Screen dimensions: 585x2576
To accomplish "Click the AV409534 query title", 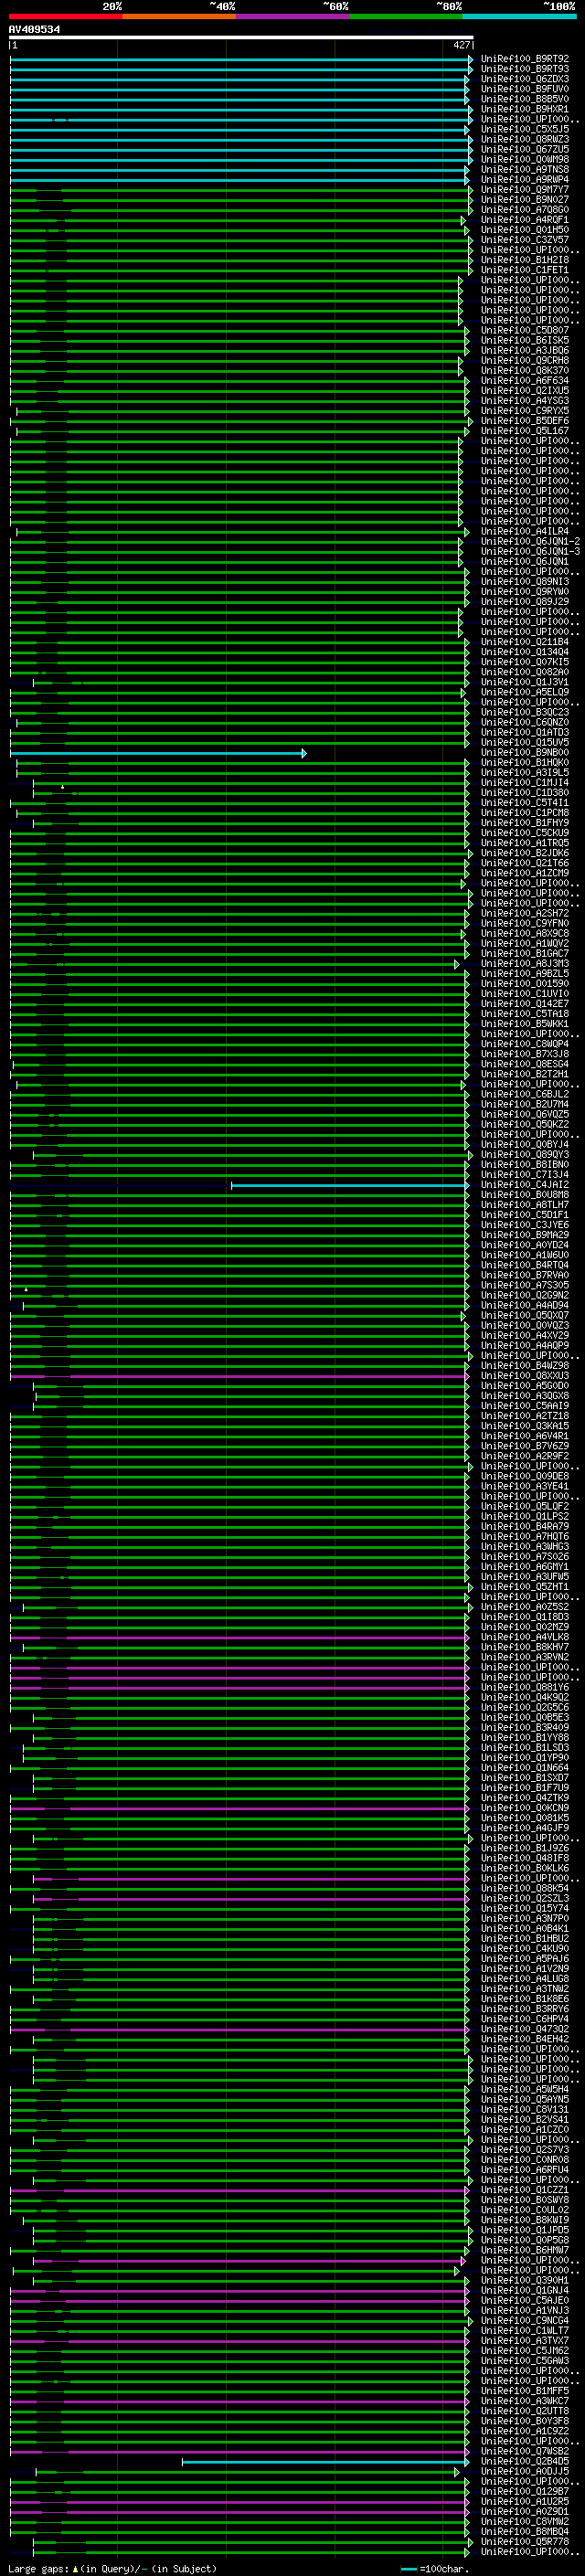I will [x=34, y=30].
